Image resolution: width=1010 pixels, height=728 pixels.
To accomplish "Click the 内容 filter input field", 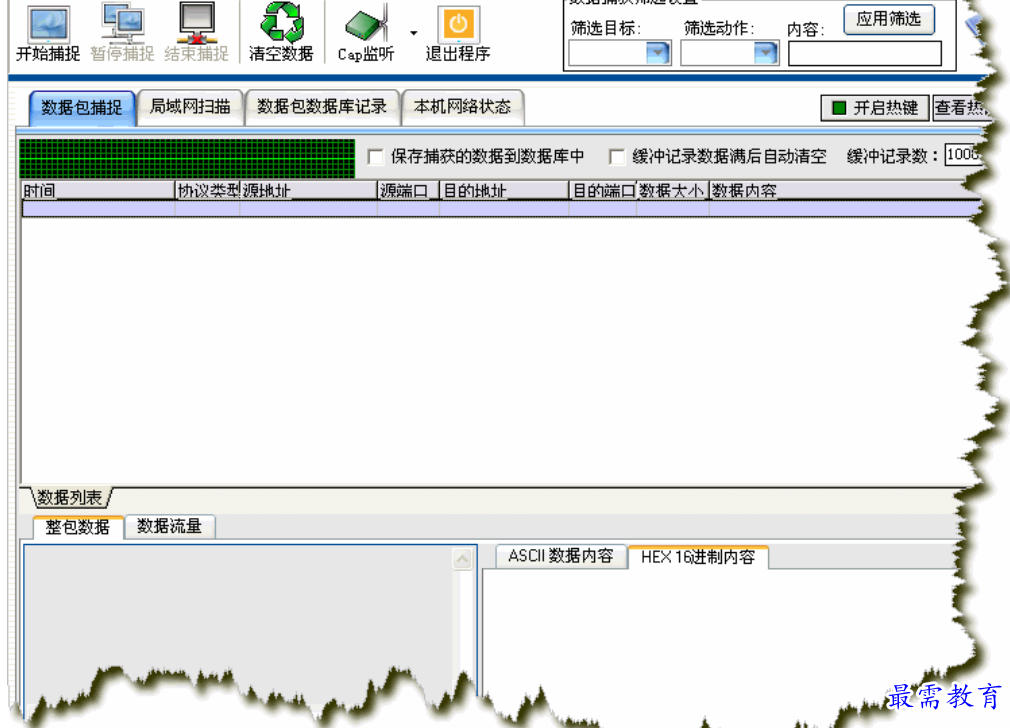I will coord(864,53).
